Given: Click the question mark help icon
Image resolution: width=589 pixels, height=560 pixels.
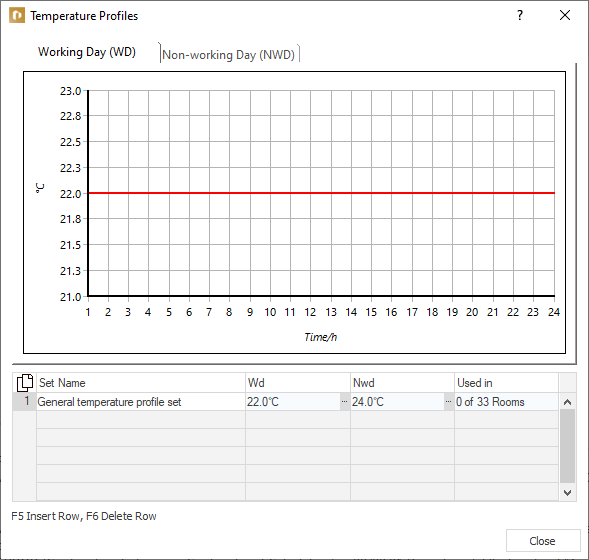Looking at the screenshot, I should tap(520, 15).
